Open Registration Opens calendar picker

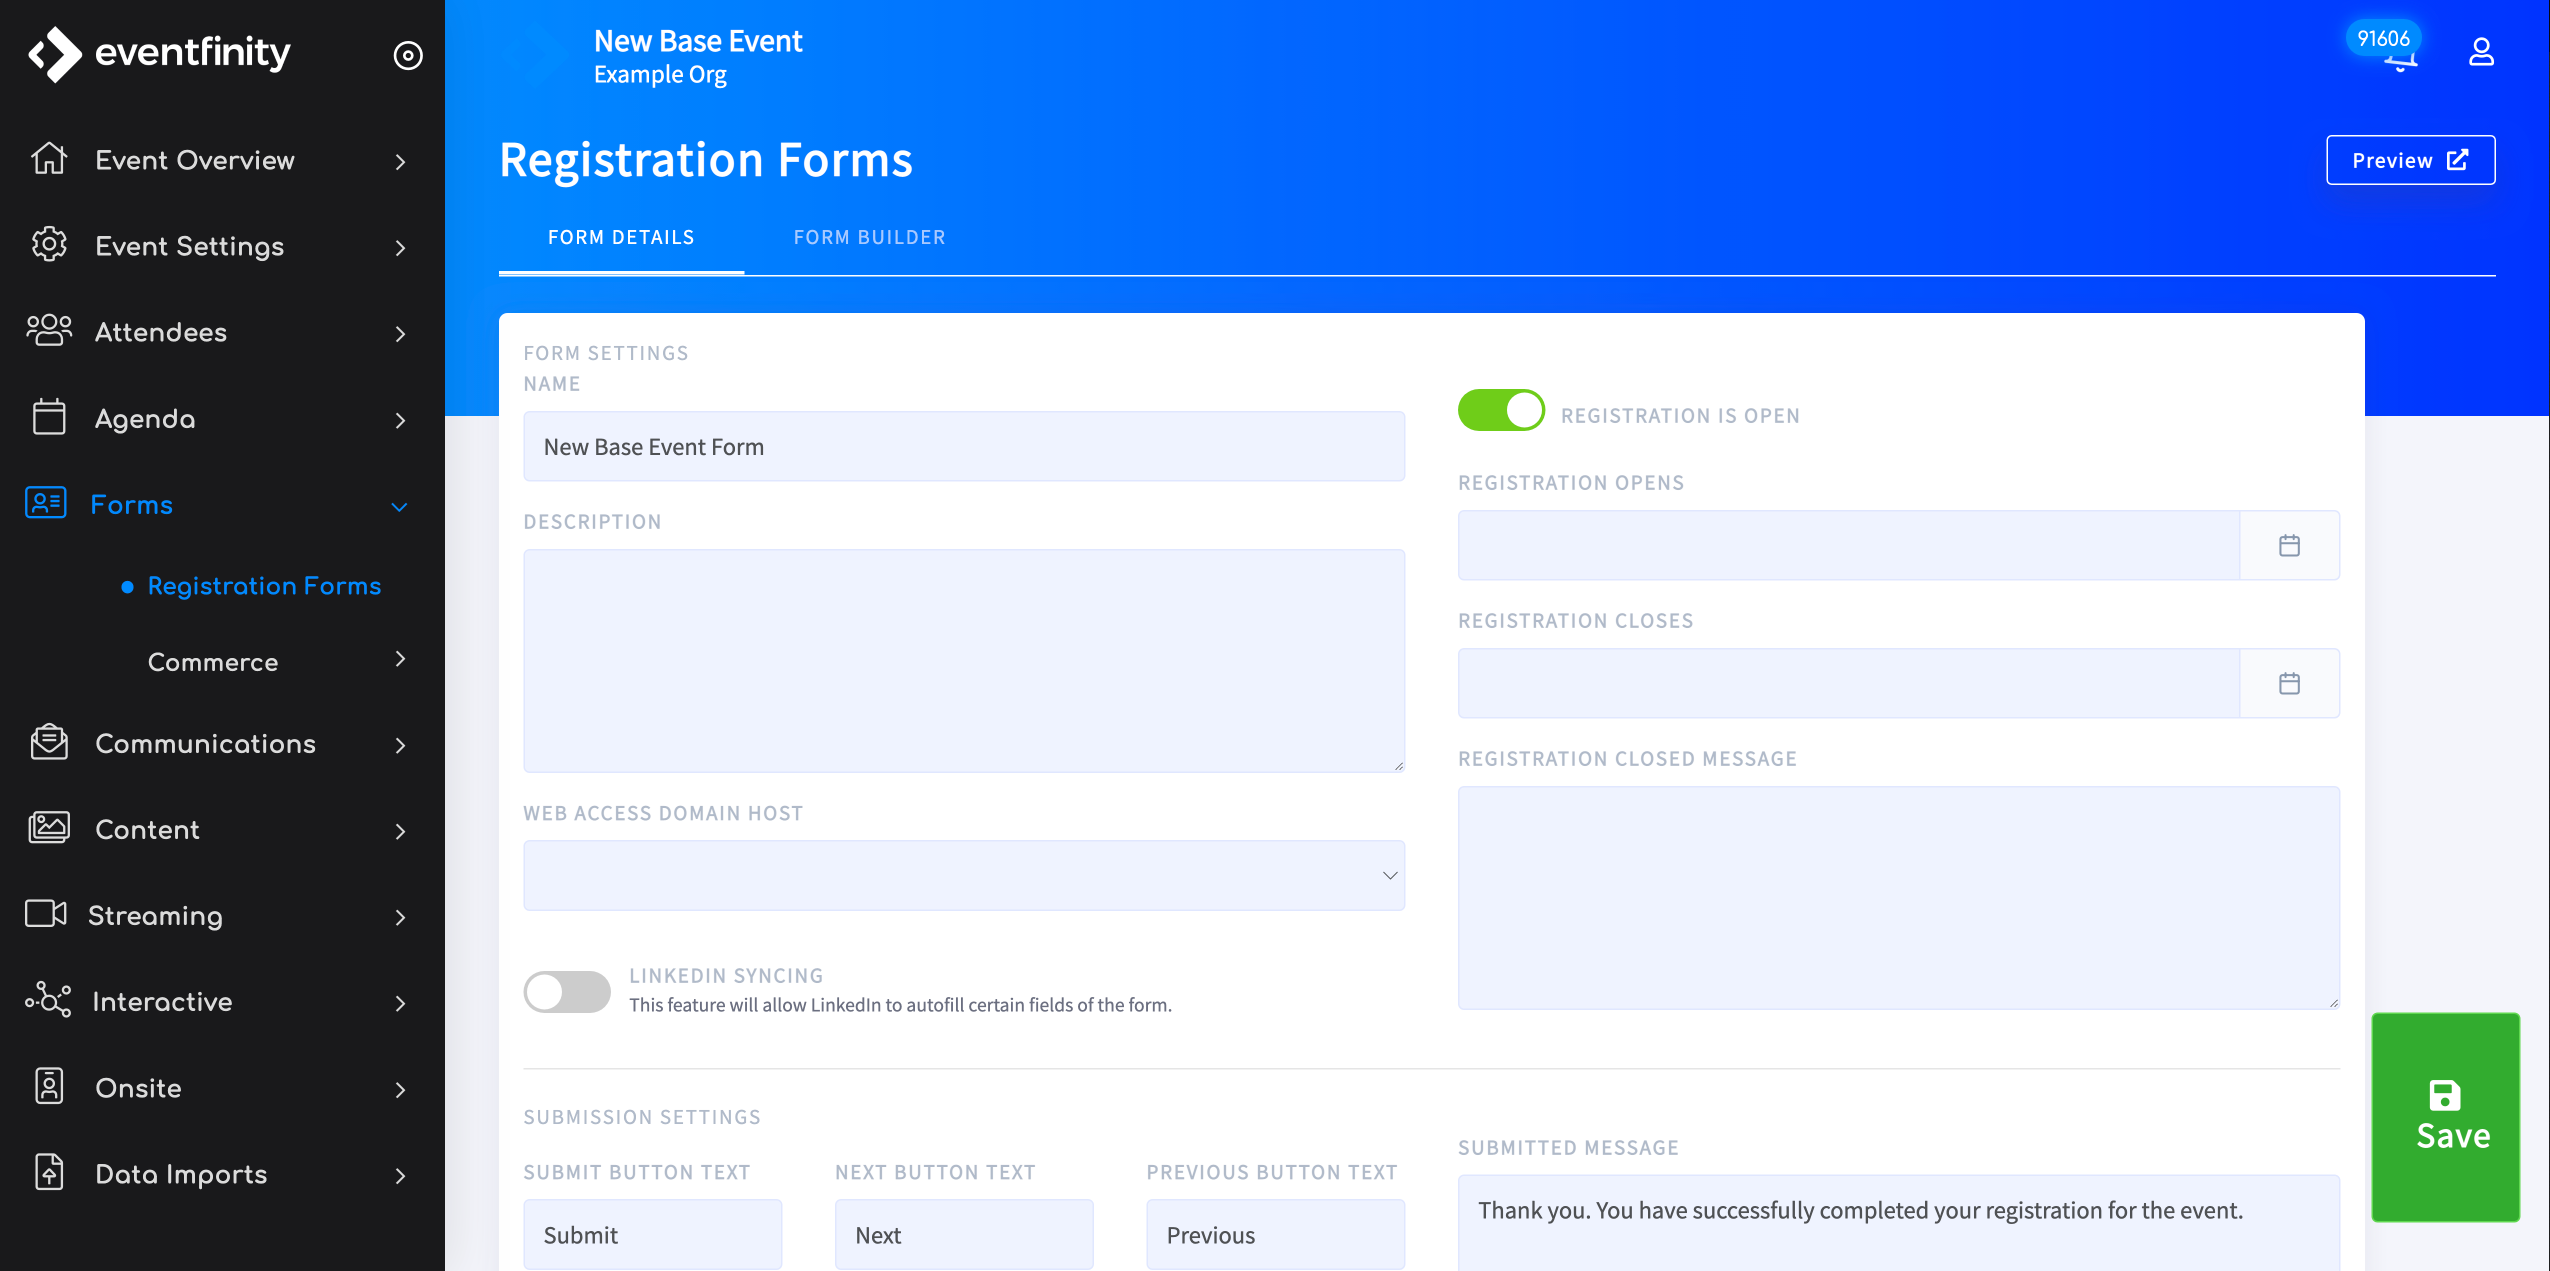pyautogui.click(x=2289, y=546)
